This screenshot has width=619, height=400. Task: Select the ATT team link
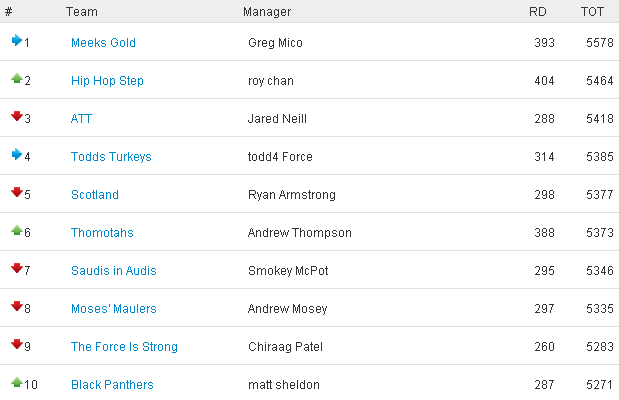(x=81, y=119)
